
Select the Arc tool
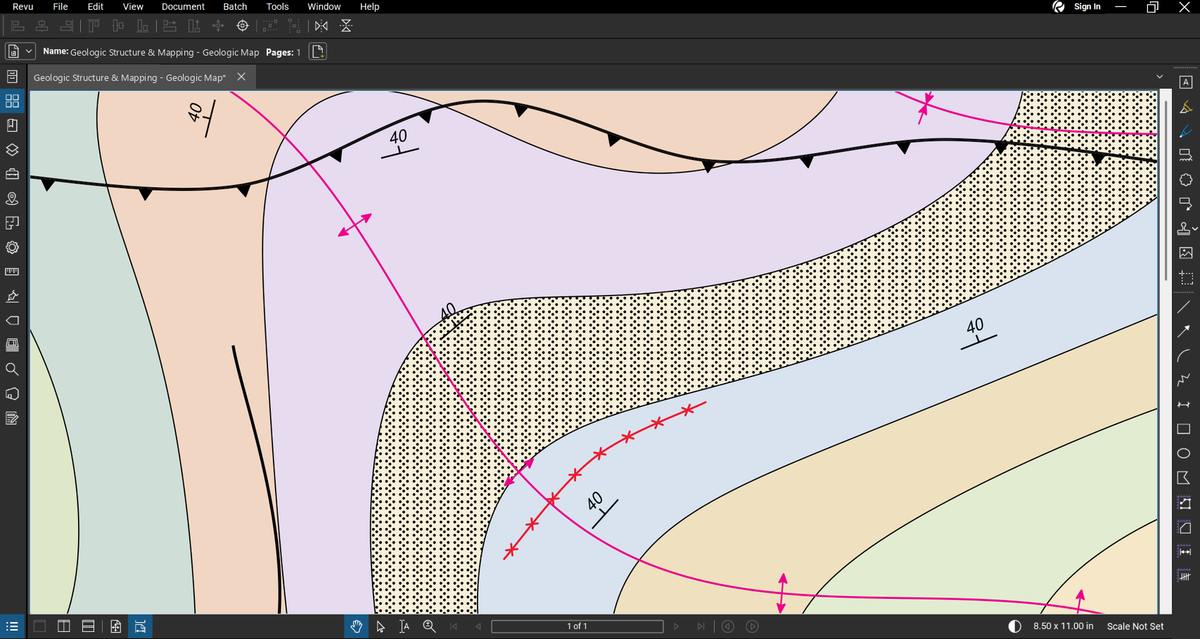(1185, 355)
